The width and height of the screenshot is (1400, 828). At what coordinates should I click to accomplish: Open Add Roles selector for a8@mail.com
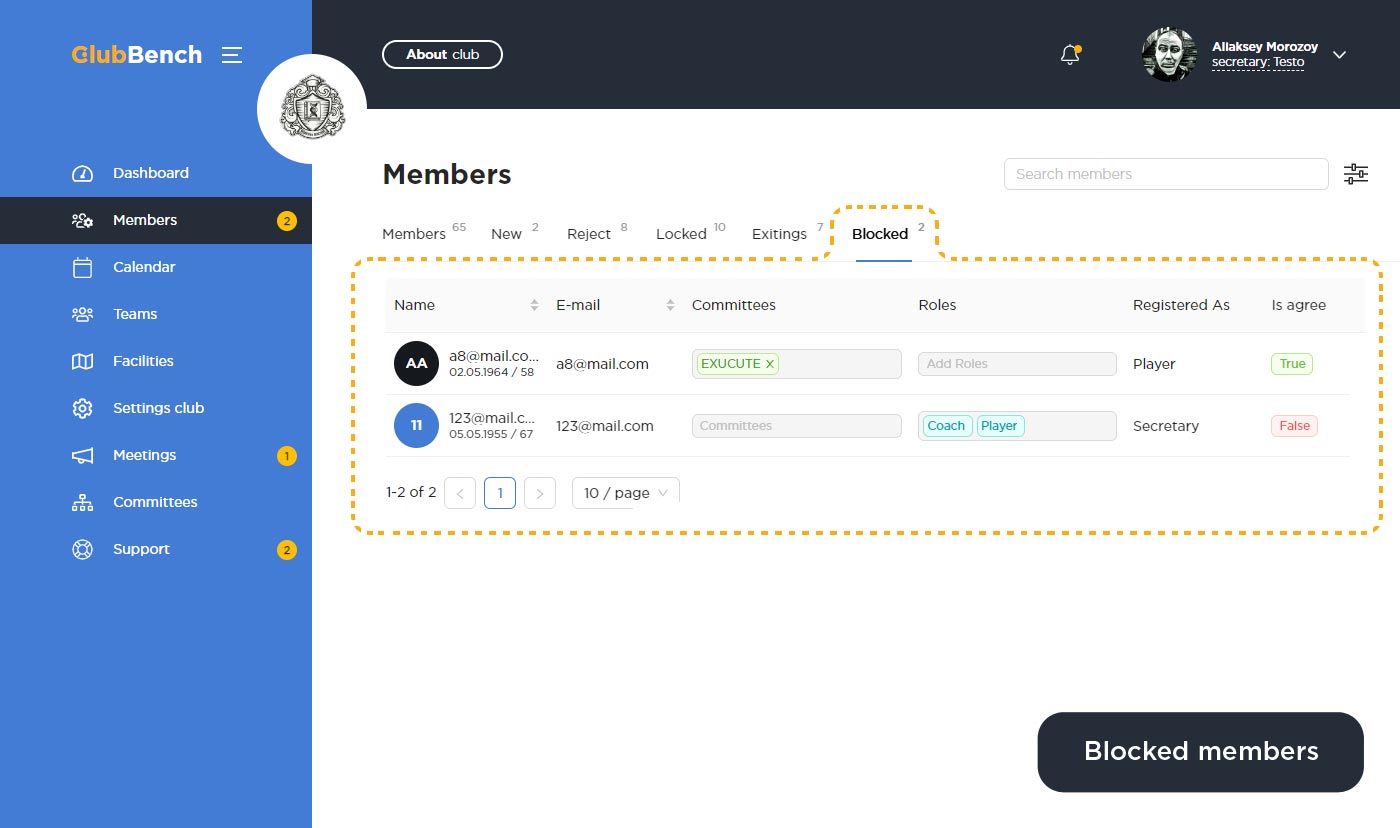(1016, 364)
